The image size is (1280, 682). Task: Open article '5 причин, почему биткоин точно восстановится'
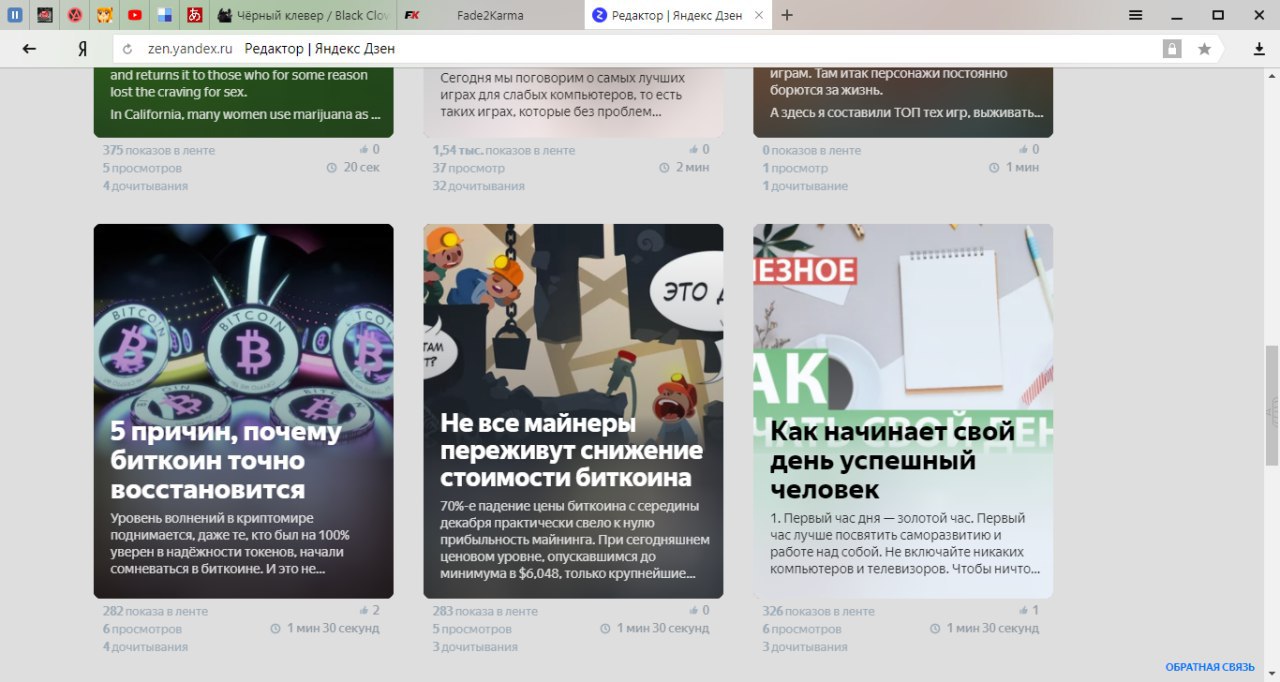pyautogui.click(x=243, y=411)
